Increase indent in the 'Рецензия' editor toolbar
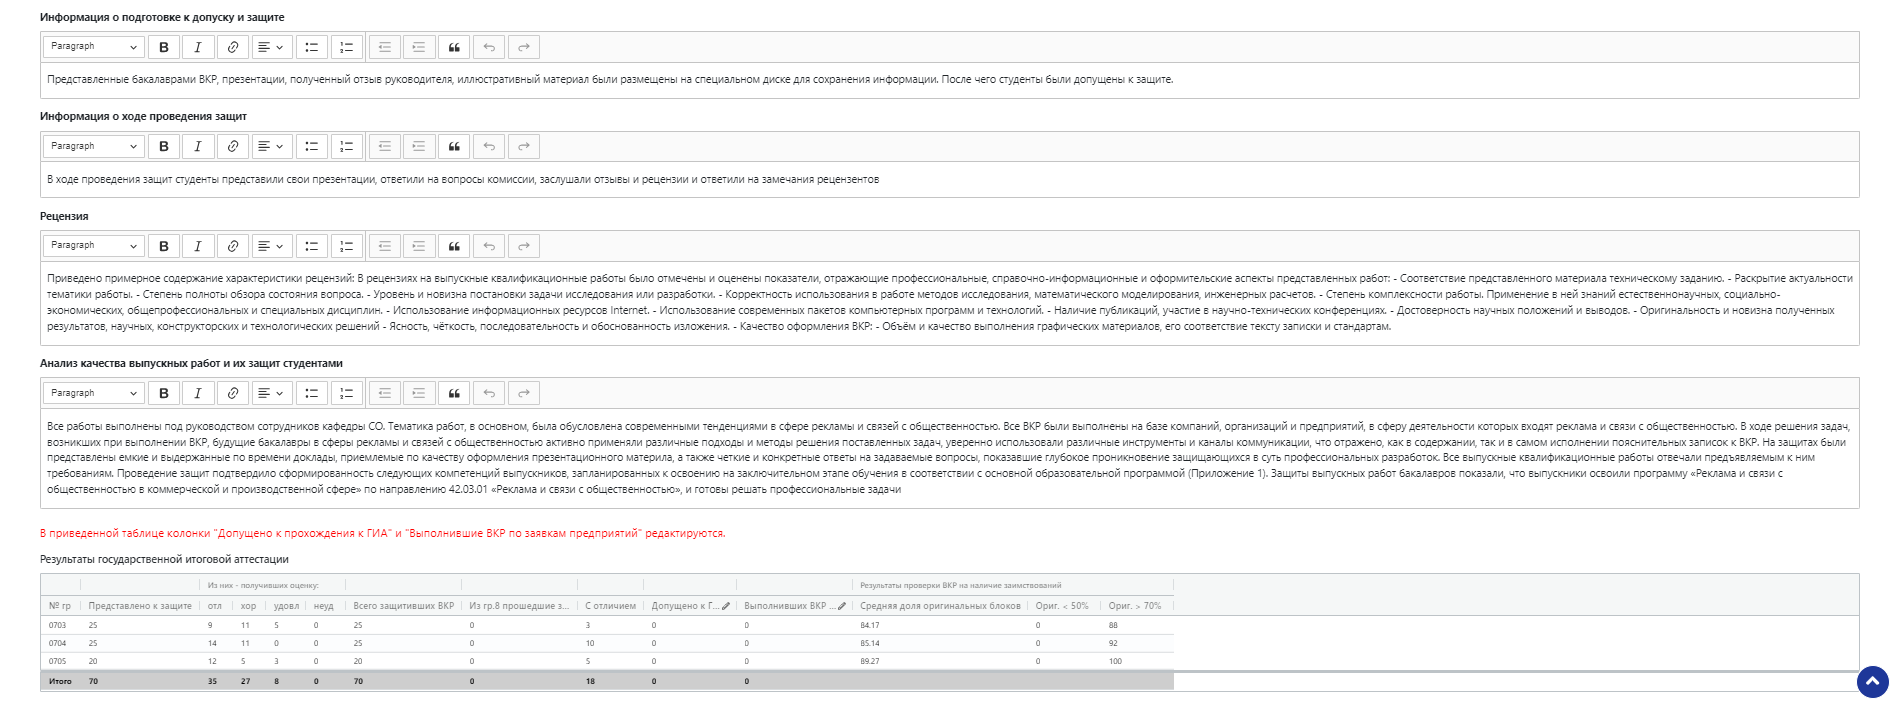Screen dimensions: 1895x708 (419, 246)
